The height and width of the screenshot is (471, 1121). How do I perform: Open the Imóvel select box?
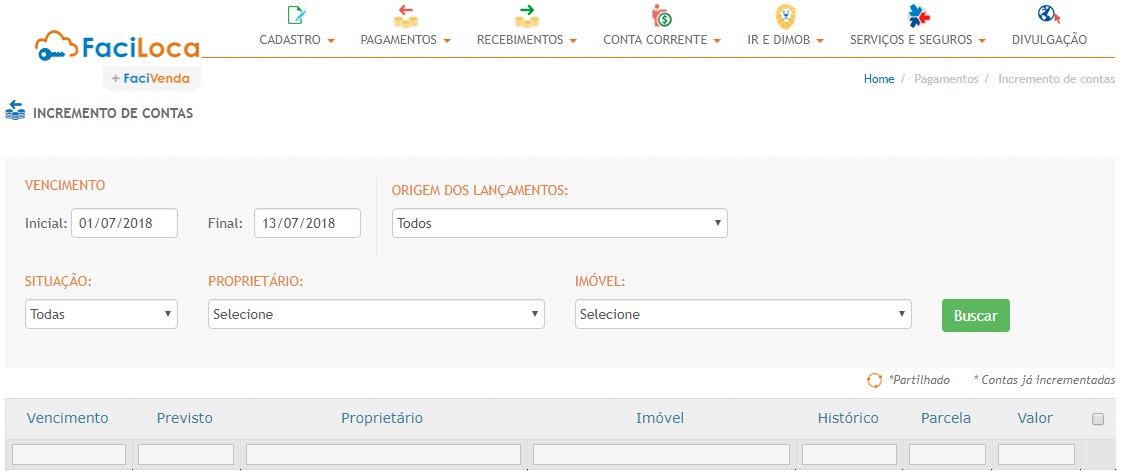coord(743,314)
